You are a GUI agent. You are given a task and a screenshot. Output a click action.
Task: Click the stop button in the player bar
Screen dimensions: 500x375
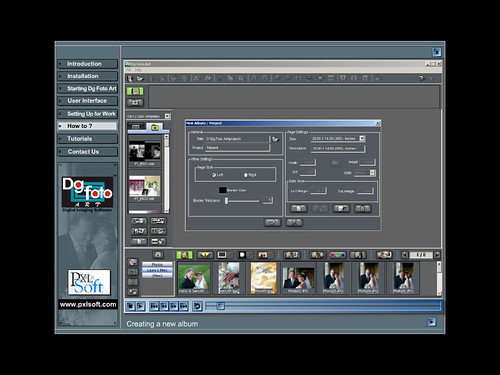tap(131, 306)
